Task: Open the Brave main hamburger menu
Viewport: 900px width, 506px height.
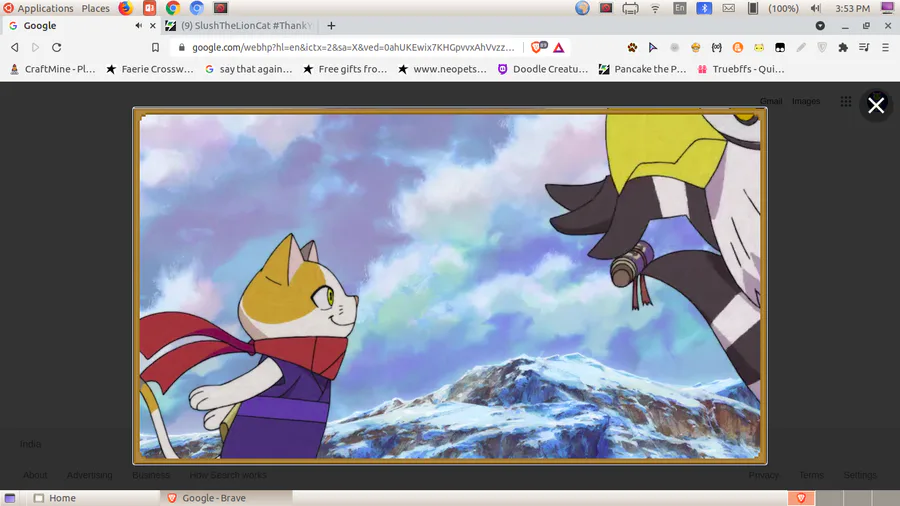Action: (886, 48)
